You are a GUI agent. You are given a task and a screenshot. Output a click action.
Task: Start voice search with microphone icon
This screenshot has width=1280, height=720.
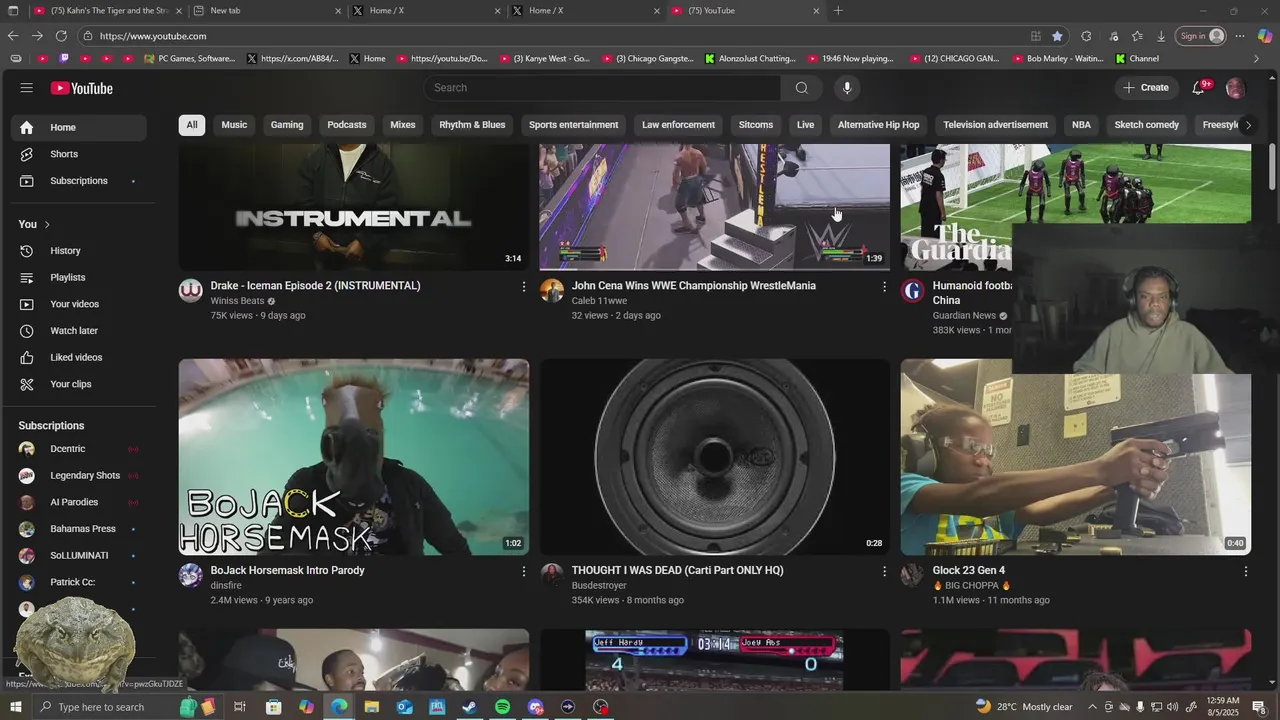click(x=847, y=88)
